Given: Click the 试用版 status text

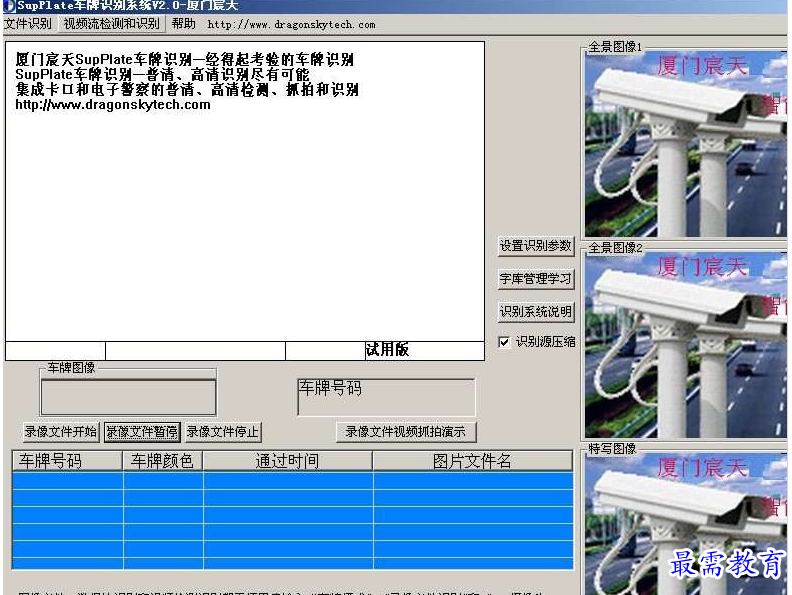Looking at the screenshot, I should coord(387,350).
